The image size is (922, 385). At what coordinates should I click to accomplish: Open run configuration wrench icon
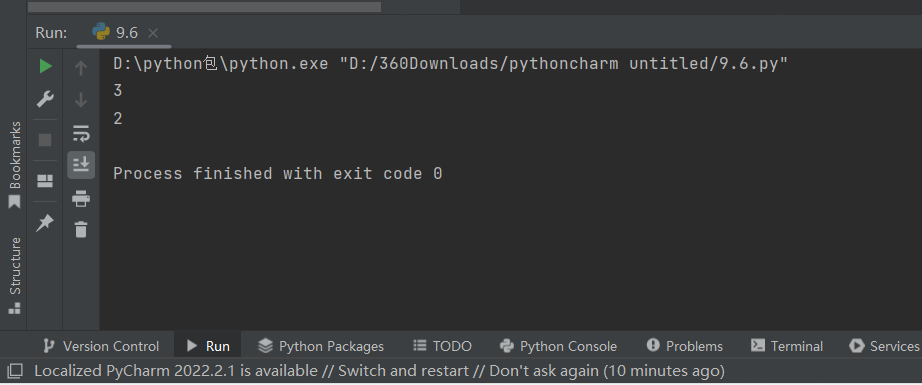point(45,99)
